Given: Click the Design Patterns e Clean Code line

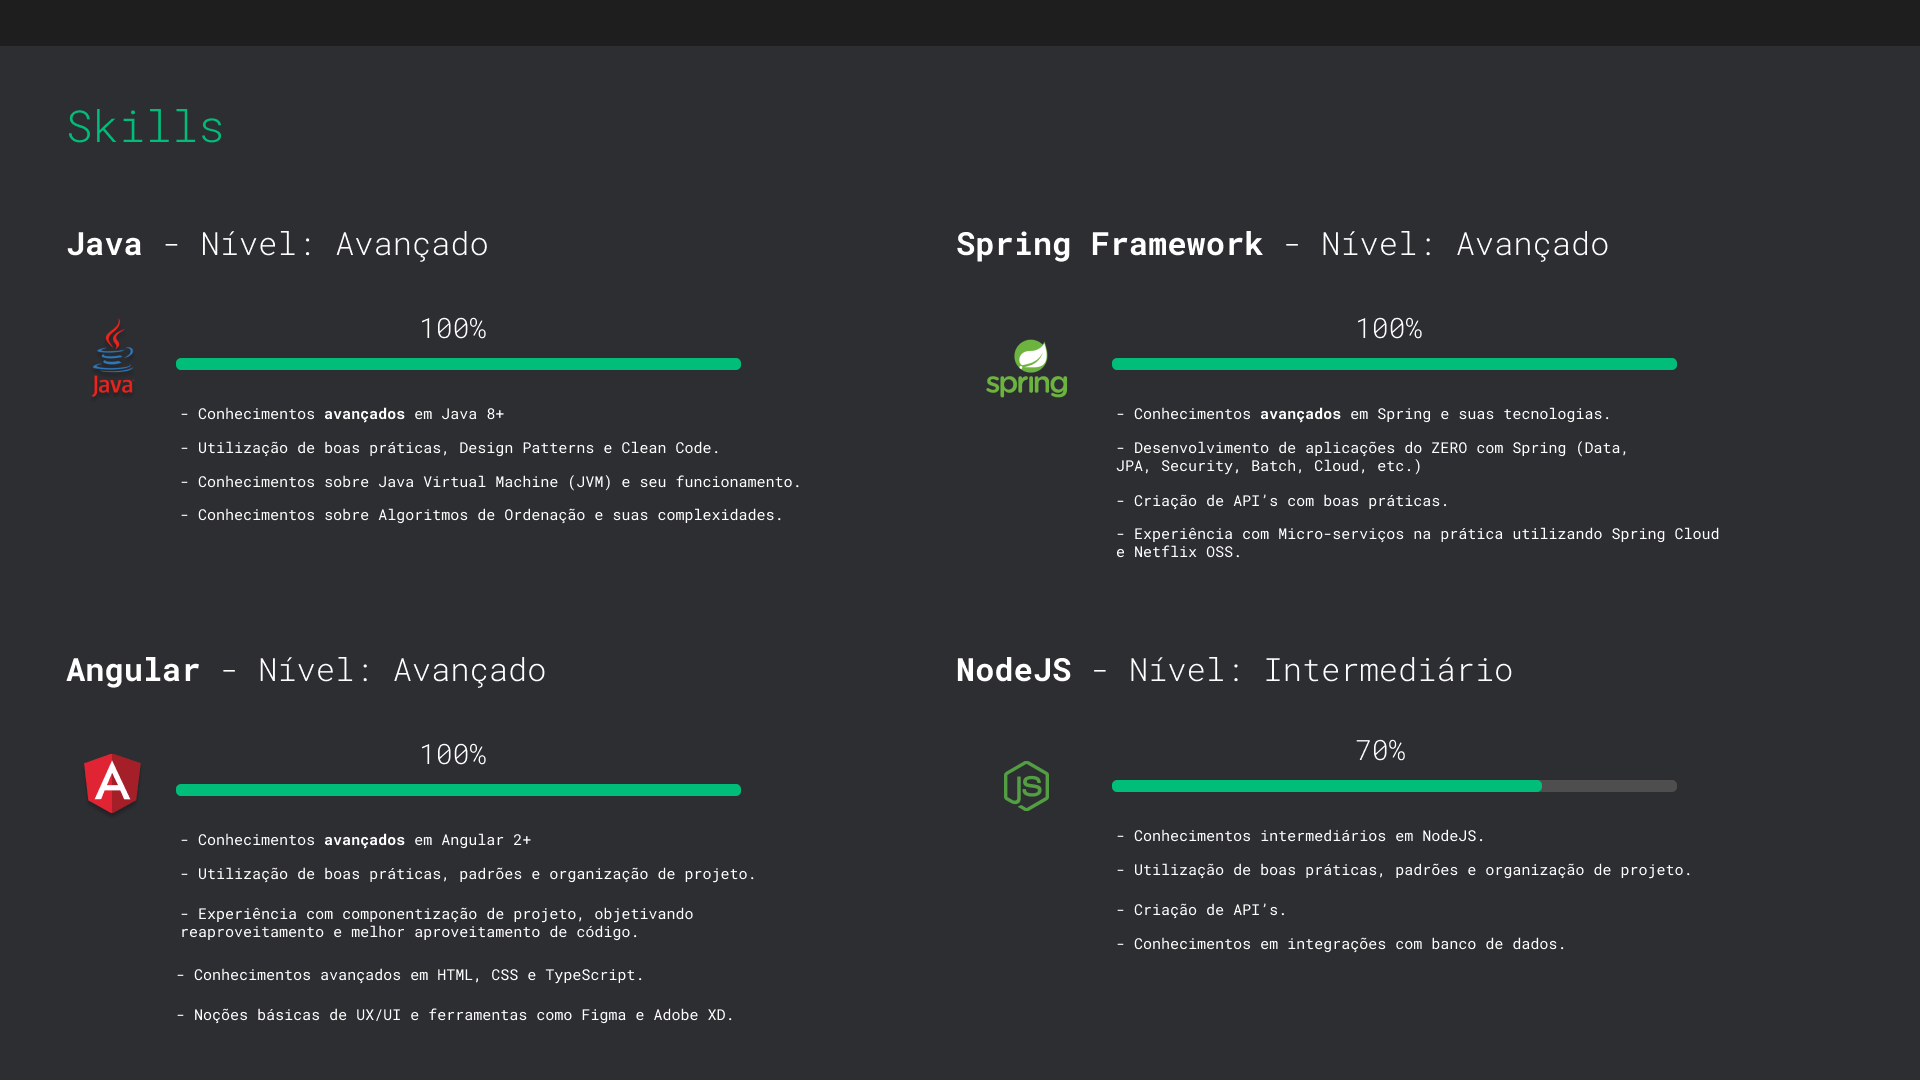Looking at the screenshot, I should pyautogui.click(x=450, y=448).
